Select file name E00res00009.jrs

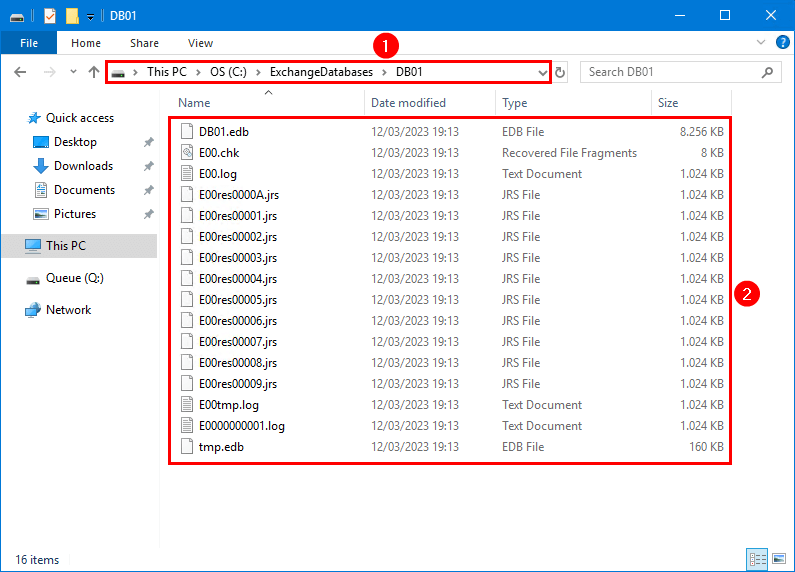coord(238,384)
